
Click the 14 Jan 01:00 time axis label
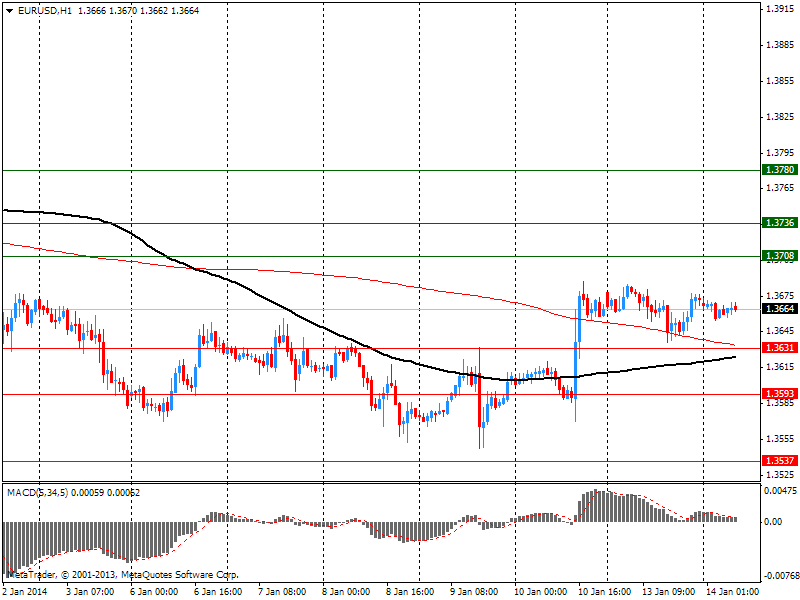tap(730, 591)
